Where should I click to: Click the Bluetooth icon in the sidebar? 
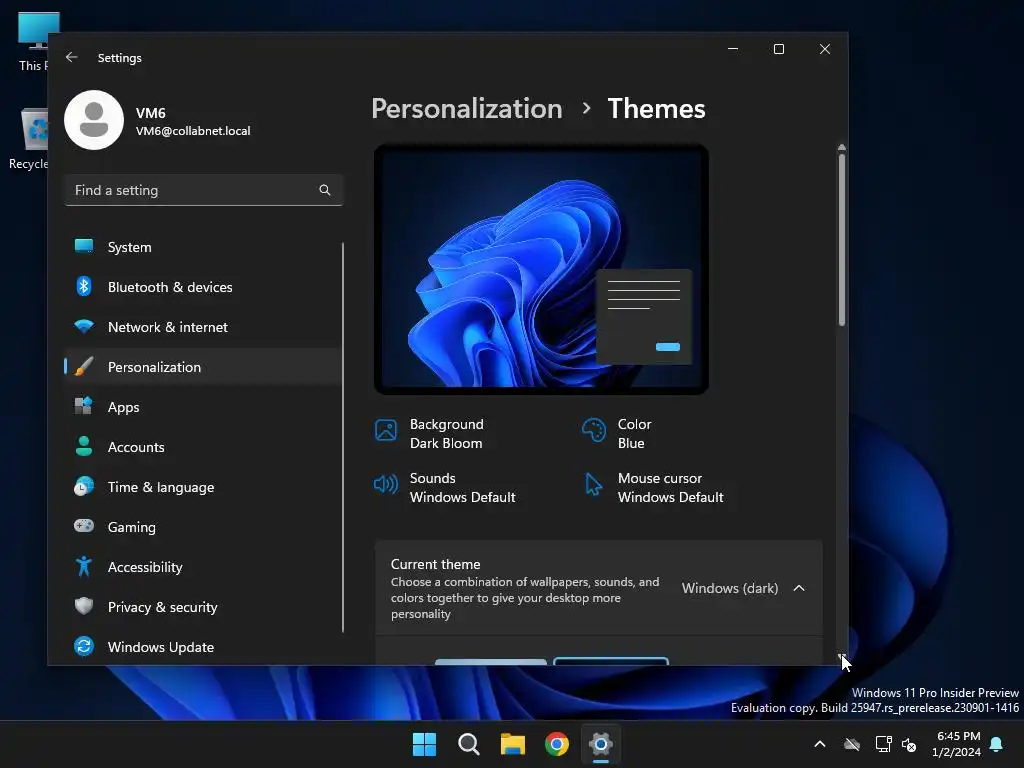tap(84, 286)
